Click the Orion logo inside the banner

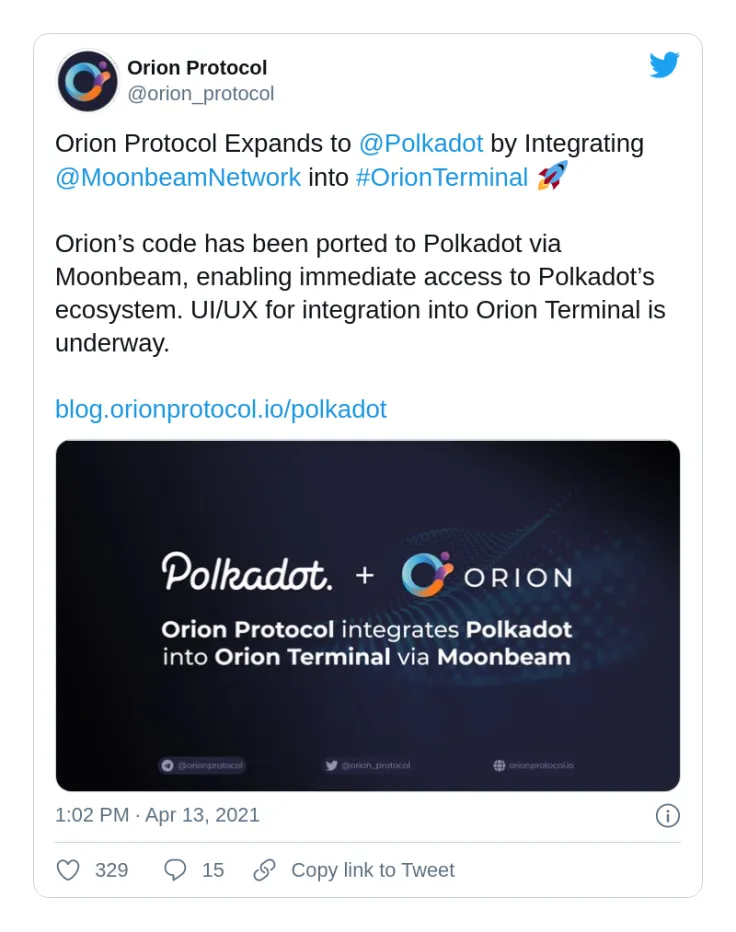point(427,574)
